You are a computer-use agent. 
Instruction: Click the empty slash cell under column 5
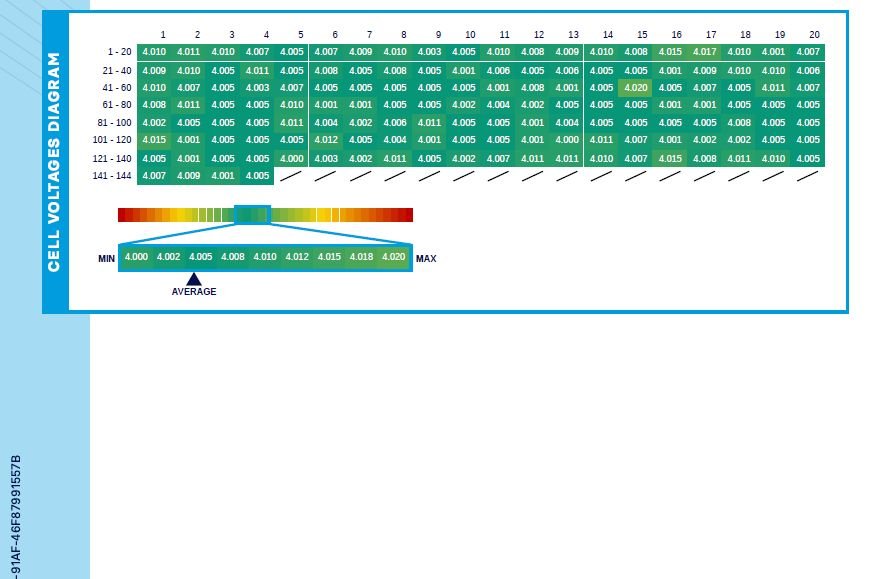(x=291, y=176)
